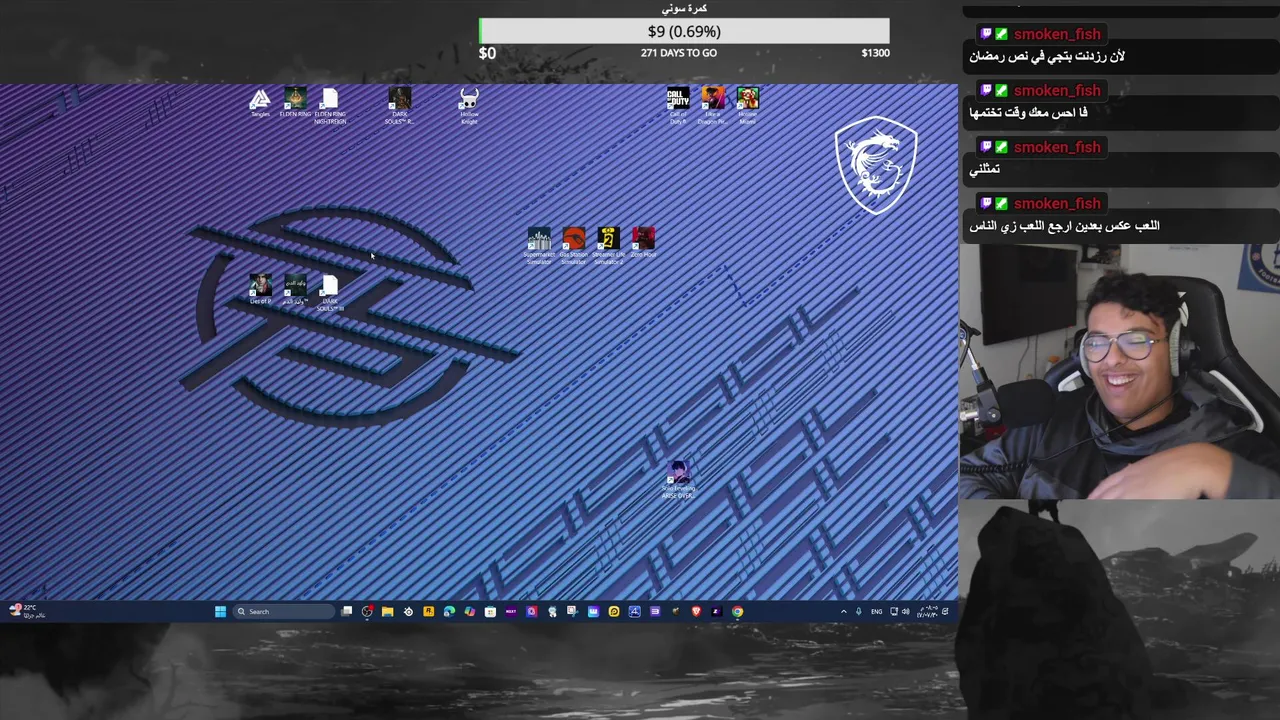Open the Solo Leveling ARISE desktop shortcut
This screenshot has width=1280, height=720.
tap(678, 481)
